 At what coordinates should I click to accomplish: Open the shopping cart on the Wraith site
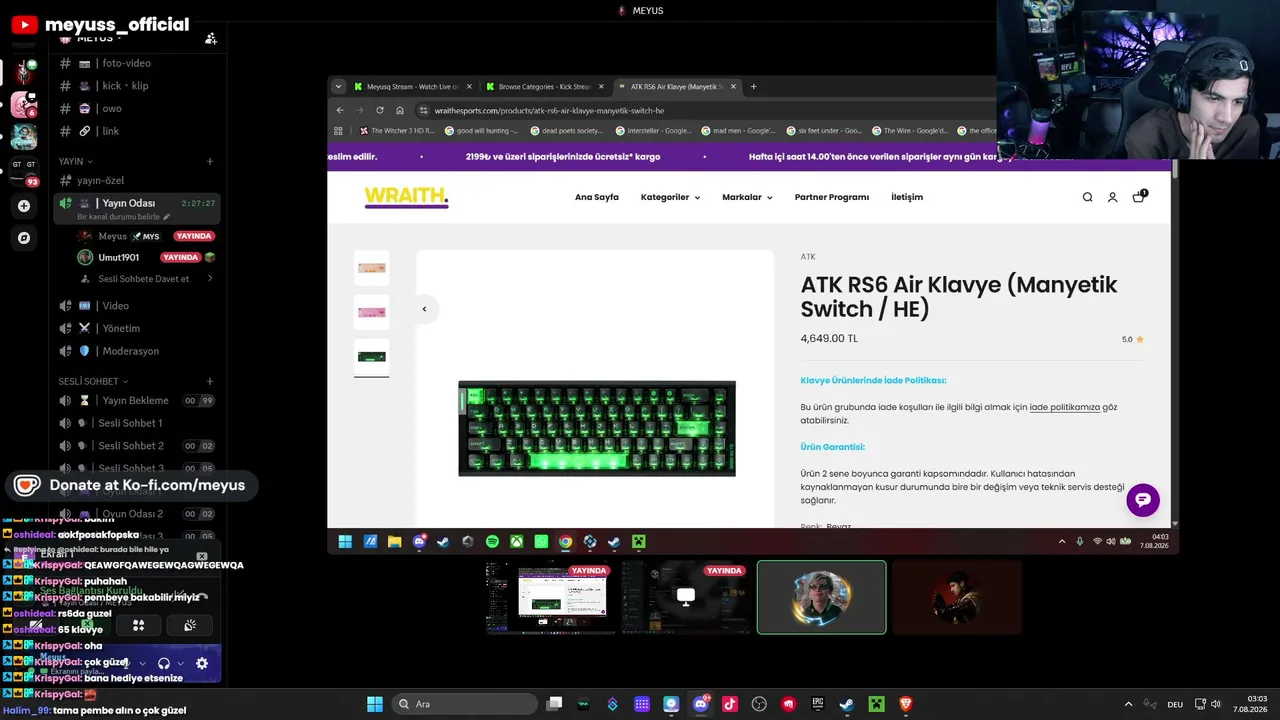click(x=1138, y=197)
